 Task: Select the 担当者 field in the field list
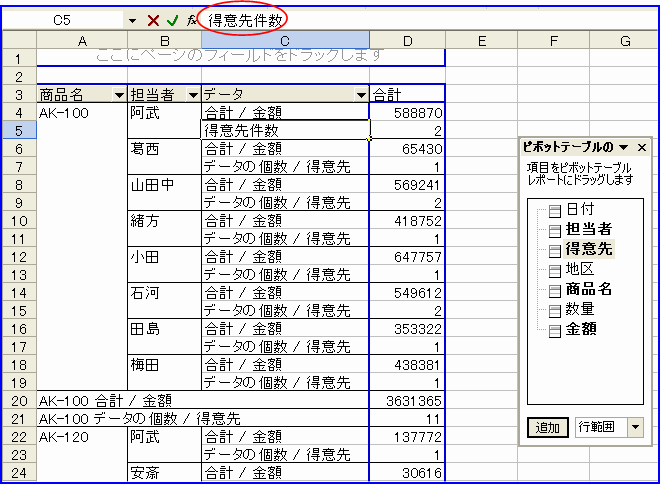[588, 229]
